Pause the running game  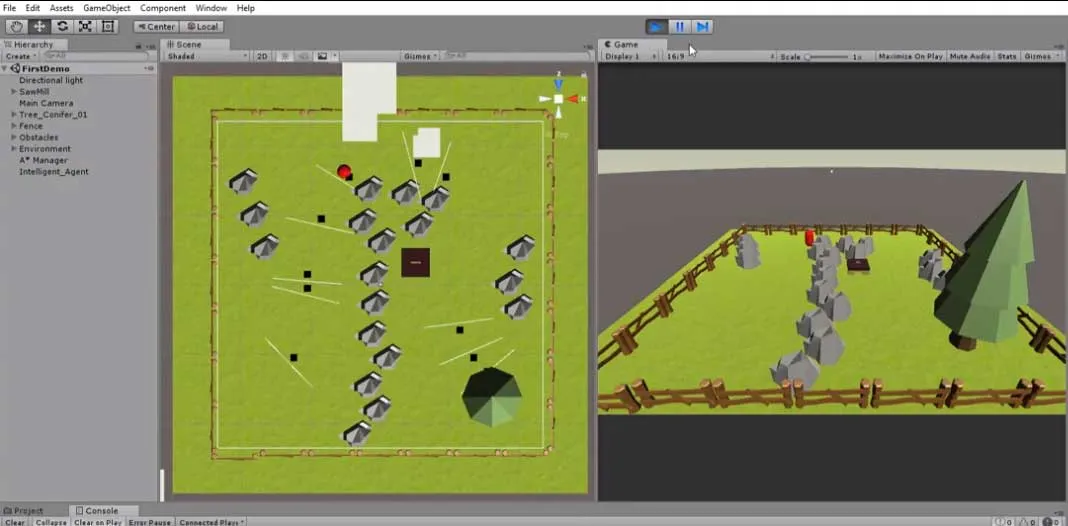[x=680, y=27]
